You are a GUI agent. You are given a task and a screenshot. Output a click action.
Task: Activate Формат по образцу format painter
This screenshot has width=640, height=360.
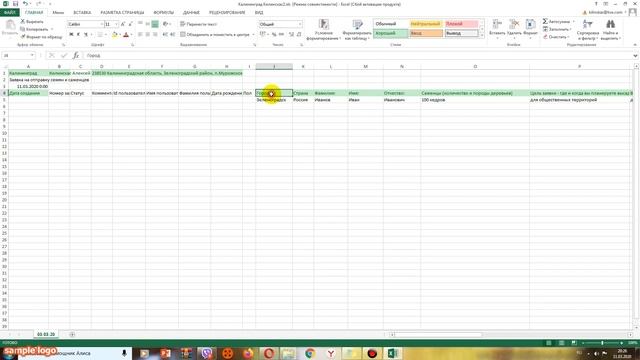point(41,37)
